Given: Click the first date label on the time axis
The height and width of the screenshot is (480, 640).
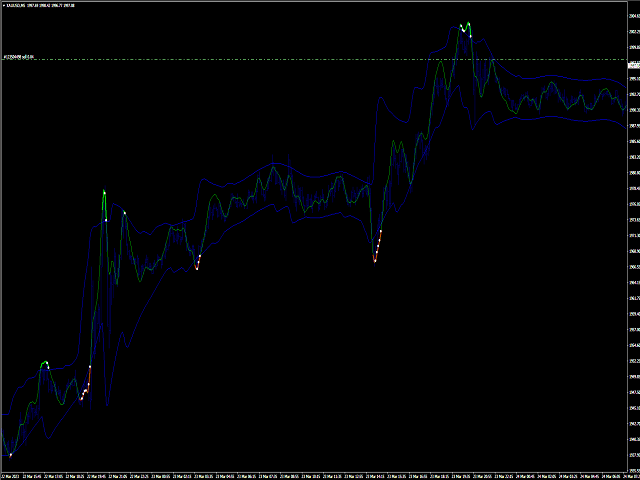Looking at the screenshot, I should [x=8, y=476].
